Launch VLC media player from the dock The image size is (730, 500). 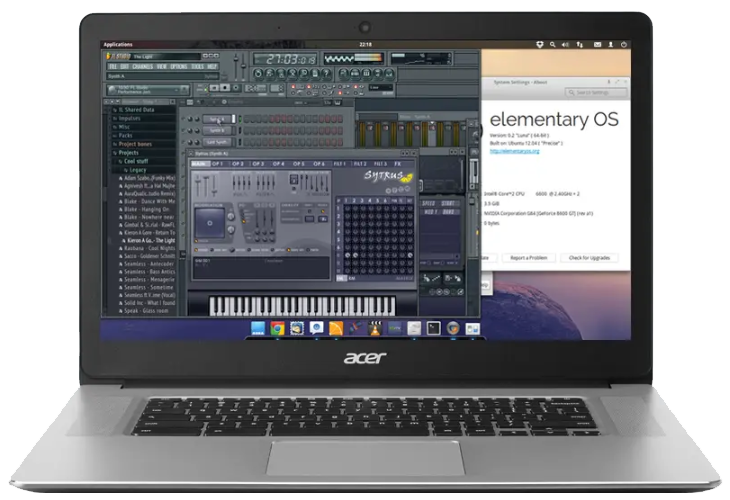click(375, 329)
